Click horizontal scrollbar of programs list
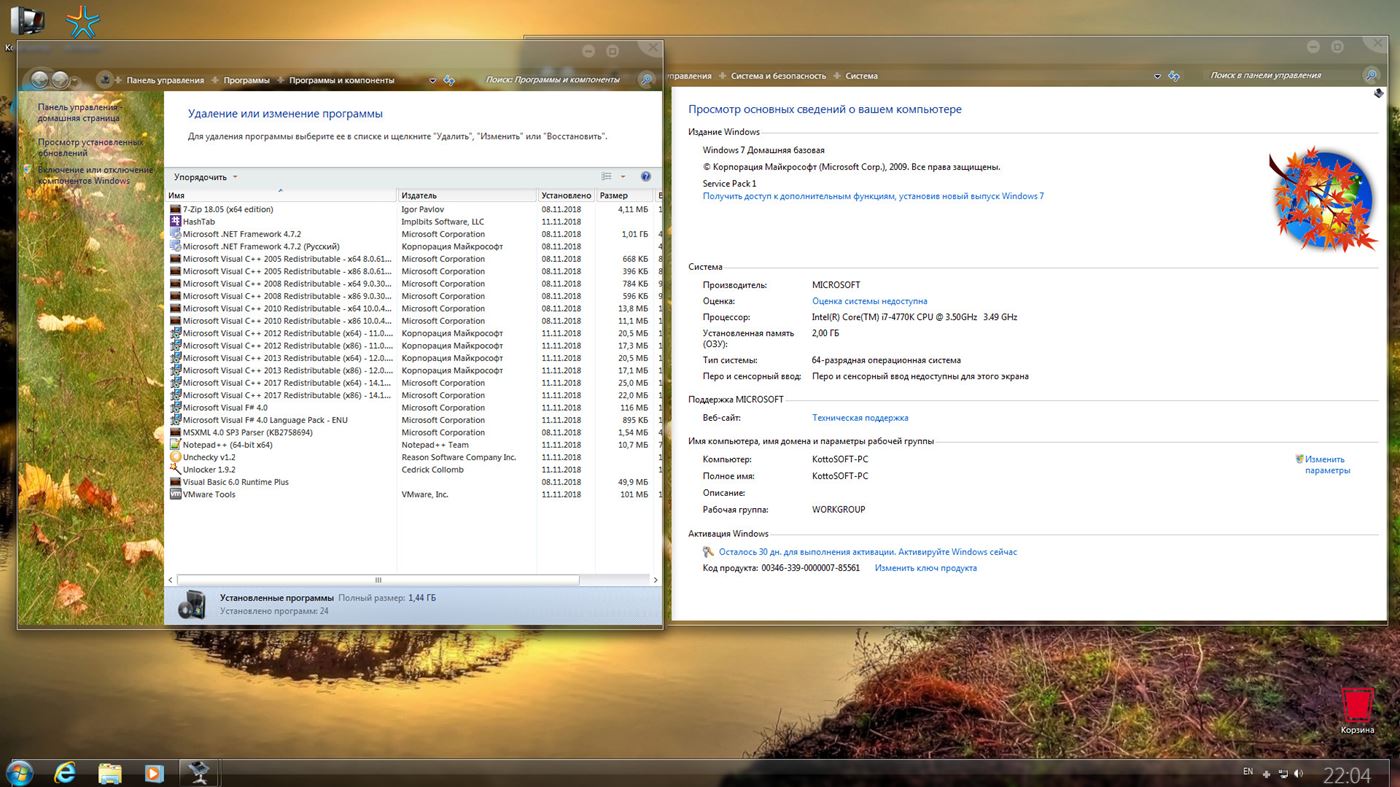Screen dimensions: 1400x787 pyautogui.click(x=378, y=580)
